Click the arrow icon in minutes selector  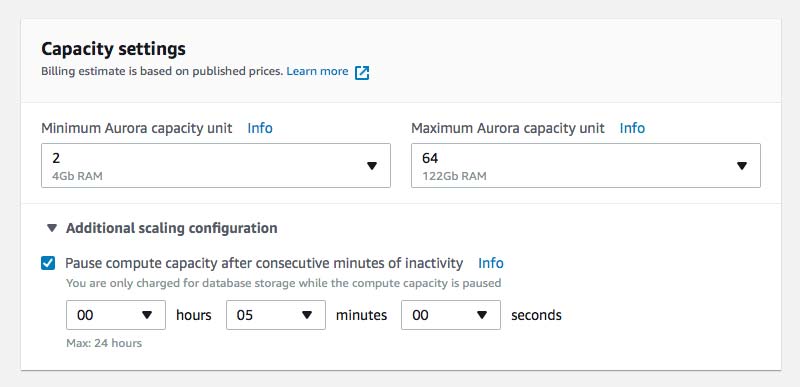pyautogui.click(x=307, y=315)
